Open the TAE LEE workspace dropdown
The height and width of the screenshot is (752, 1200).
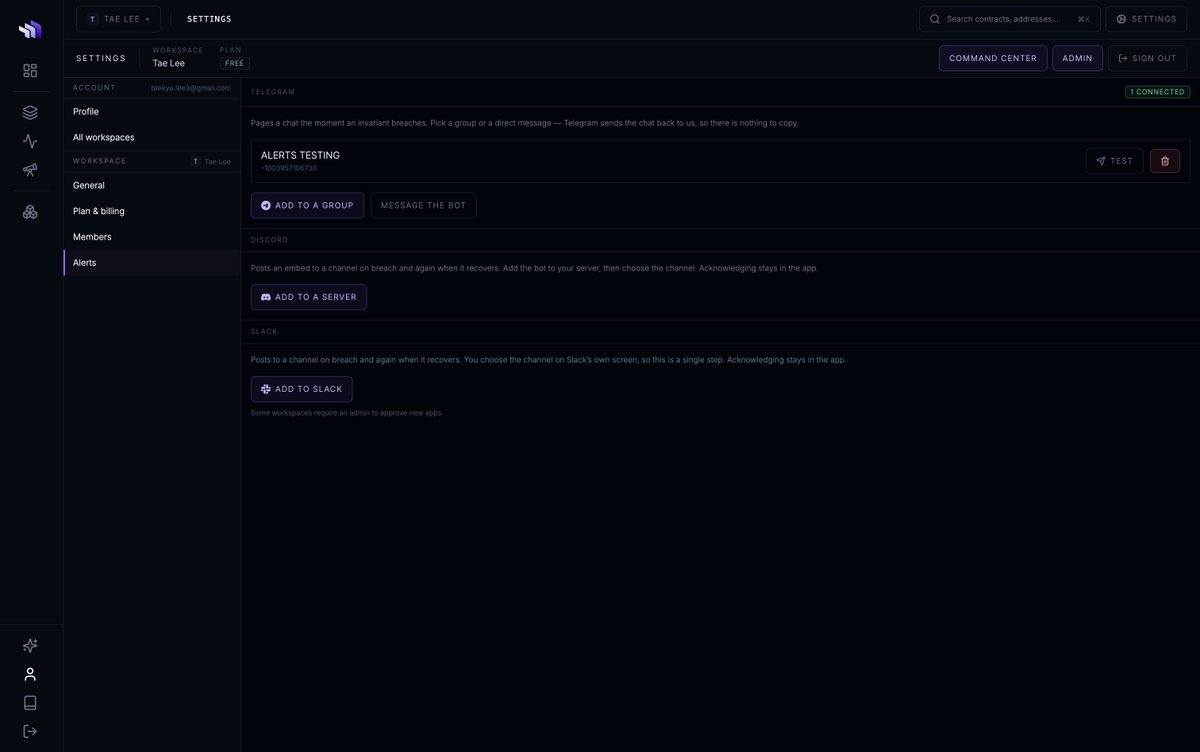tap(118, 19)
